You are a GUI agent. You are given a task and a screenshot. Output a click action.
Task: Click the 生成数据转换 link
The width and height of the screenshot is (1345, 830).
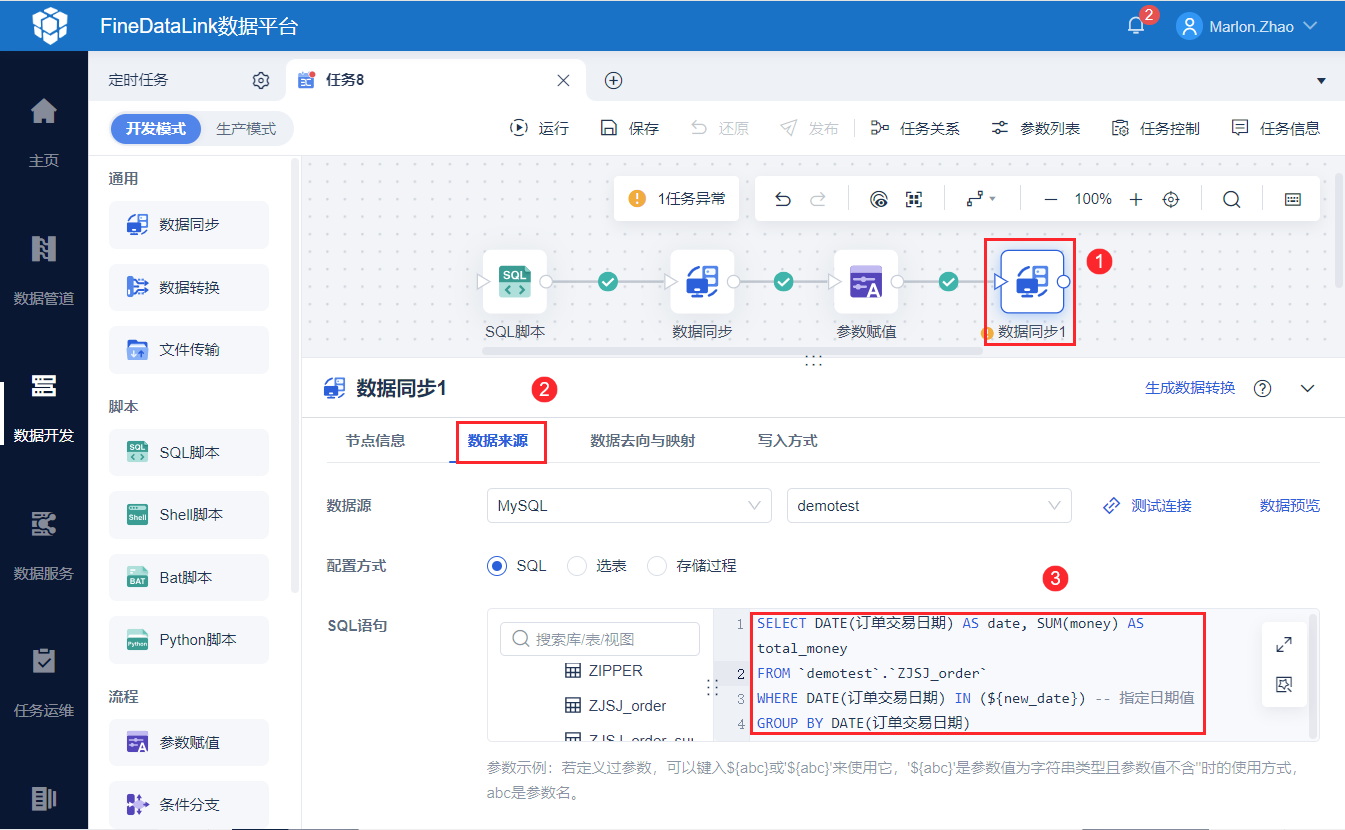(1190, 388)
